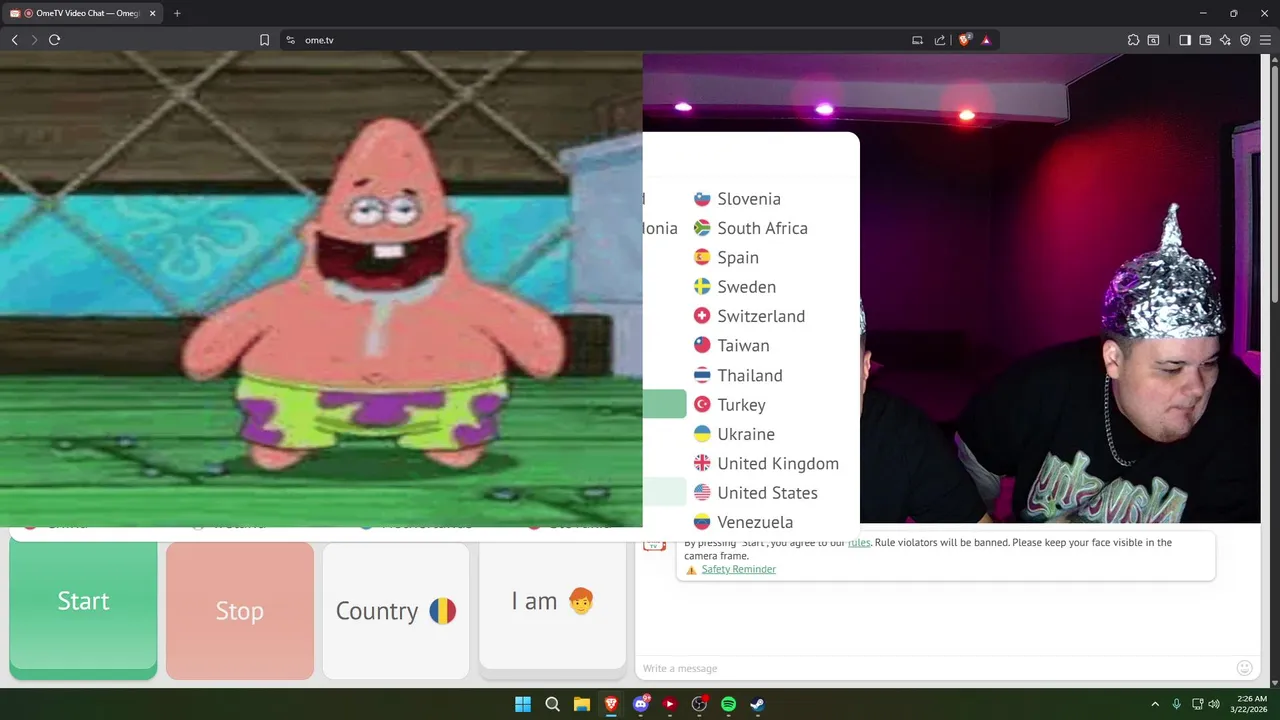Open the Leo AI sparkle icon
Screen dimensions: 1280x720
[x=1225, y=40]
